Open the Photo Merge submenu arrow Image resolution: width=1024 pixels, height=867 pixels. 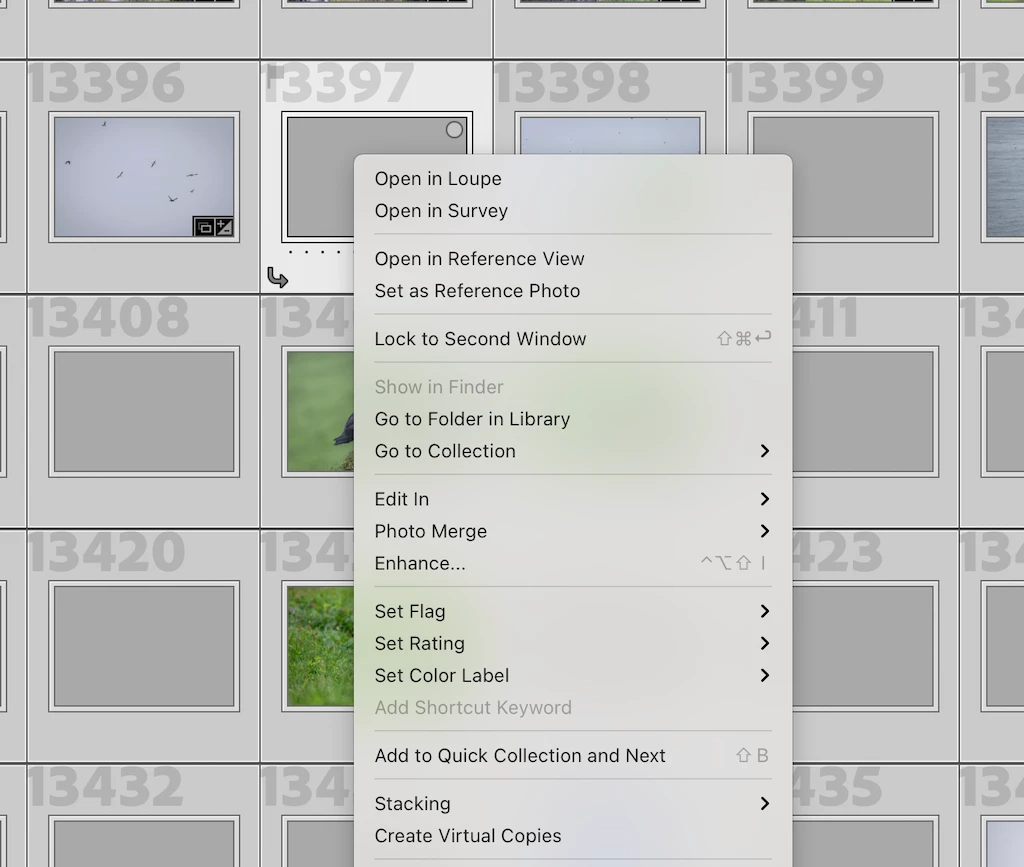(x=765, y=531)
